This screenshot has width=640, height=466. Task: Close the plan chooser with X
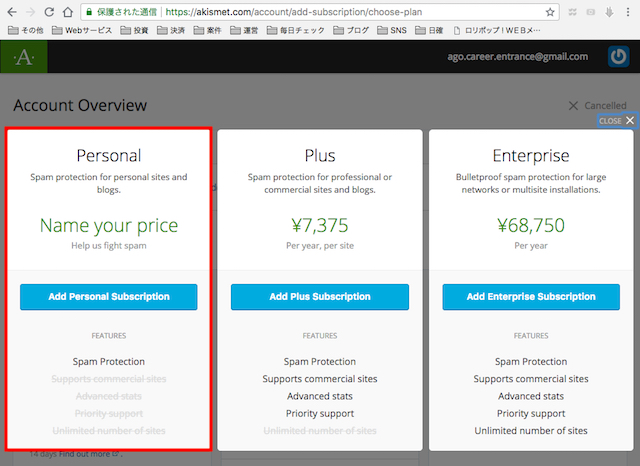tap(629, 120)
